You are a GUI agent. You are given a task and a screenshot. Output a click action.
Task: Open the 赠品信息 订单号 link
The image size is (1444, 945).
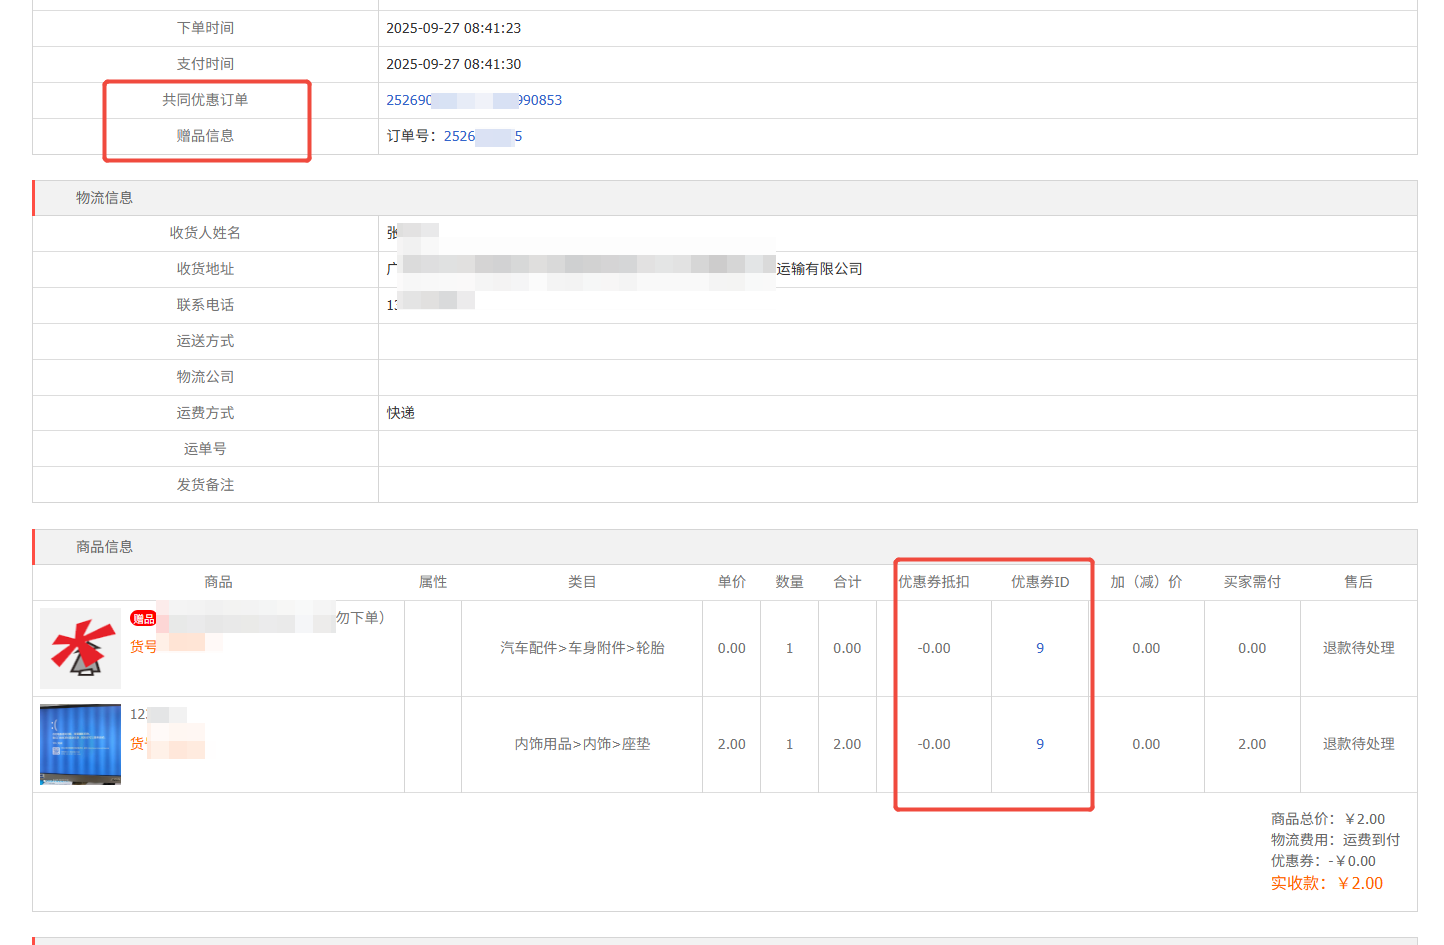point(483,136)
